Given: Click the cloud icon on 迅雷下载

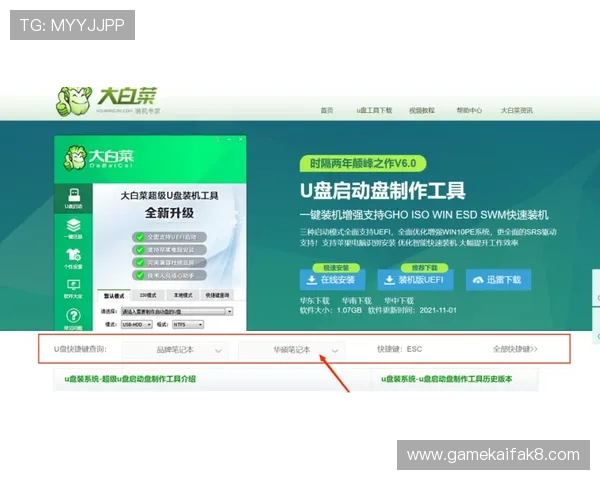Looking at the screenshot, I should point(478,280).
